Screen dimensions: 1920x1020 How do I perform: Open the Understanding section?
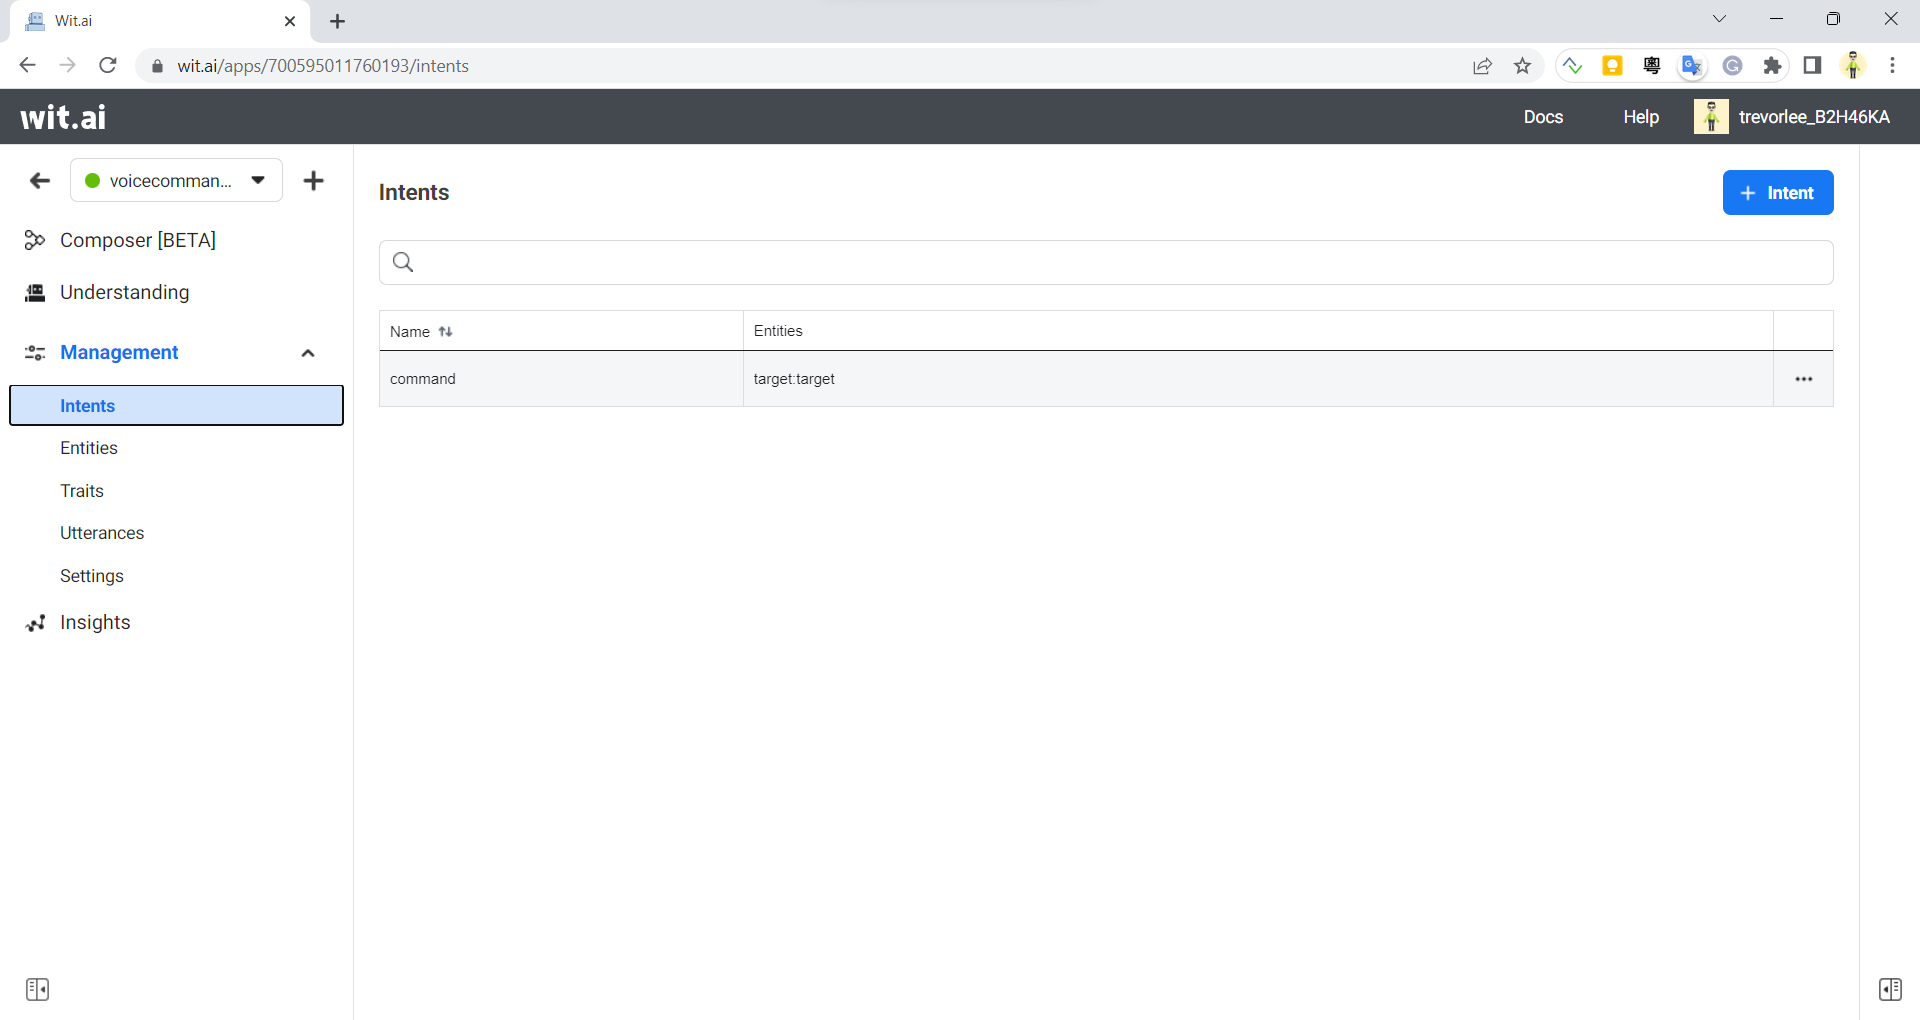[125, 292]
